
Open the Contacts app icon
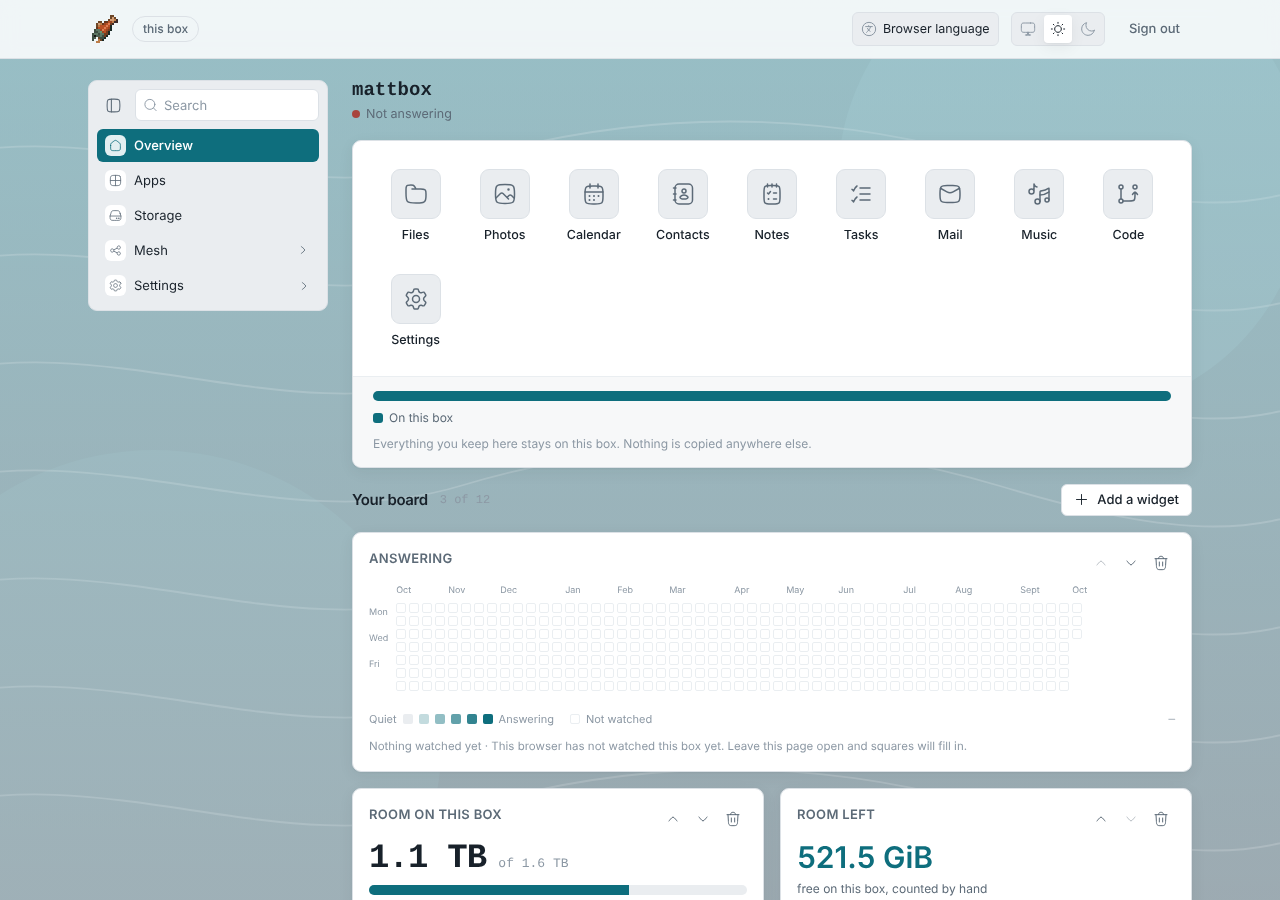coord(683,194)
